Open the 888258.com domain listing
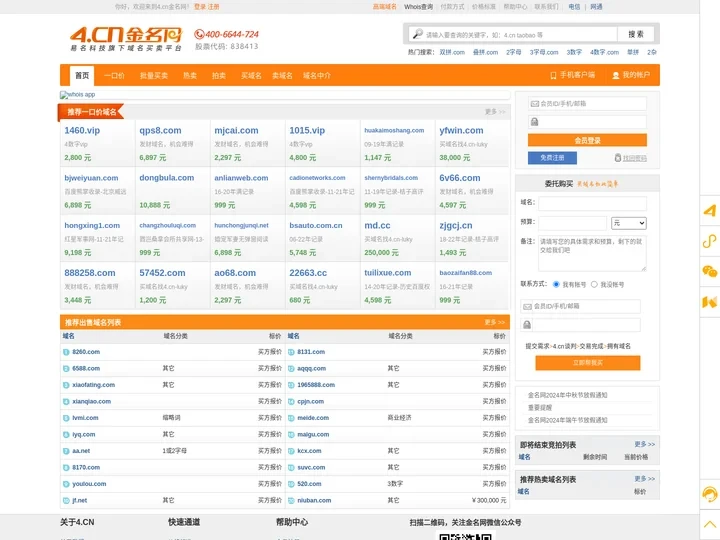 coord(90,273)
